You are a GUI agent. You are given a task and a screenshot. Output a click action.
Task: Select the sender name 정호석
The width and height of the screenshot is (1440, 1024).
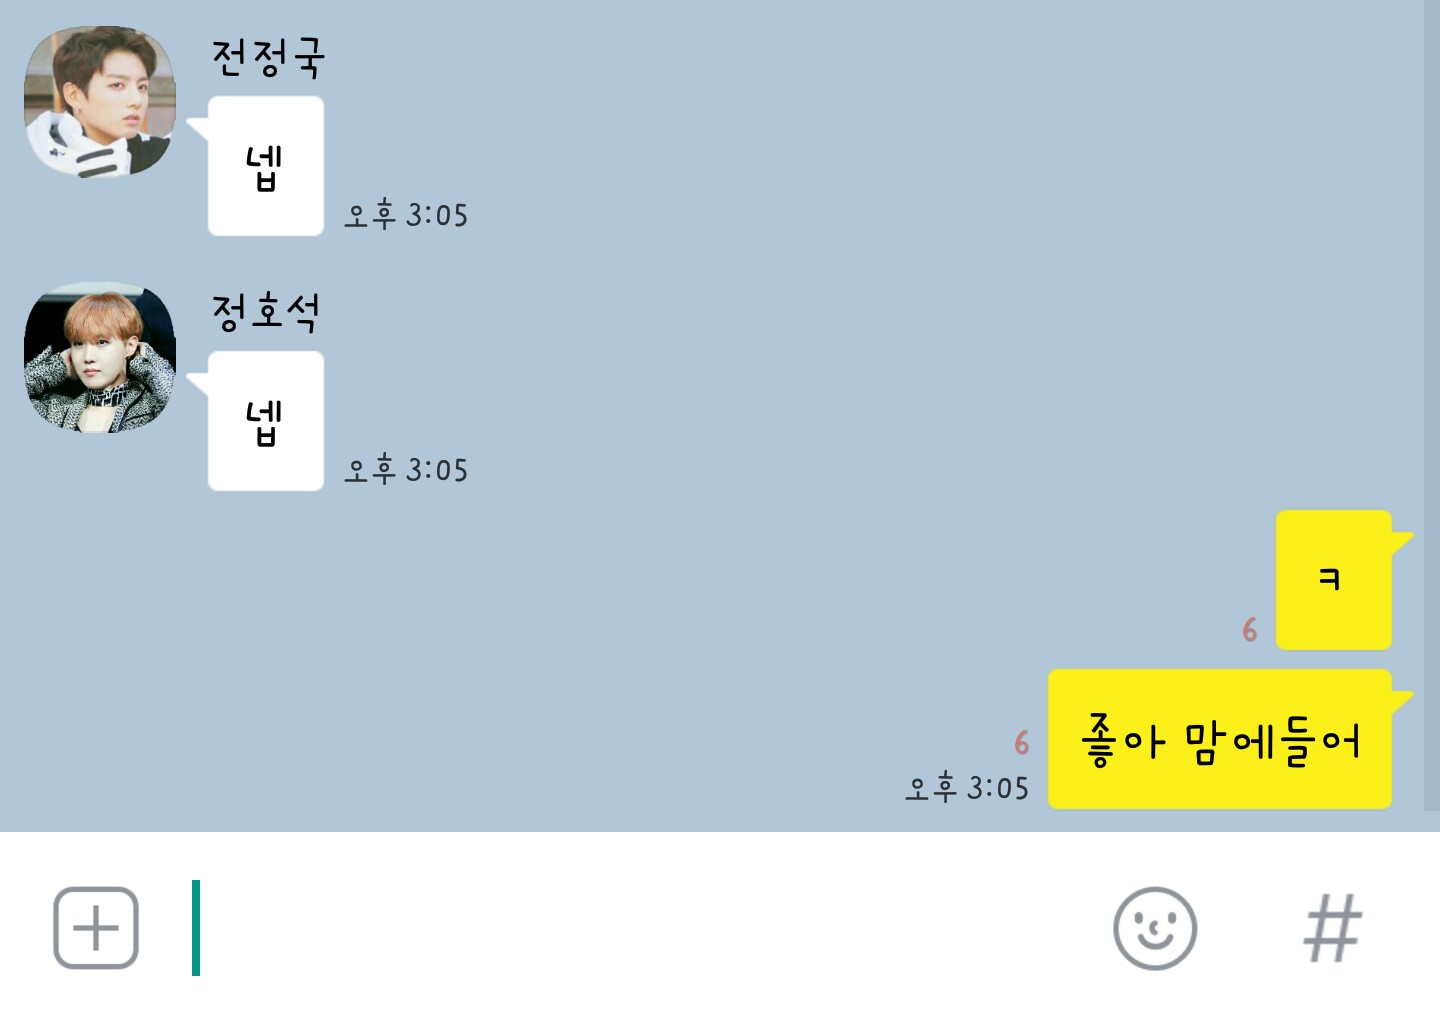point(266,312)
